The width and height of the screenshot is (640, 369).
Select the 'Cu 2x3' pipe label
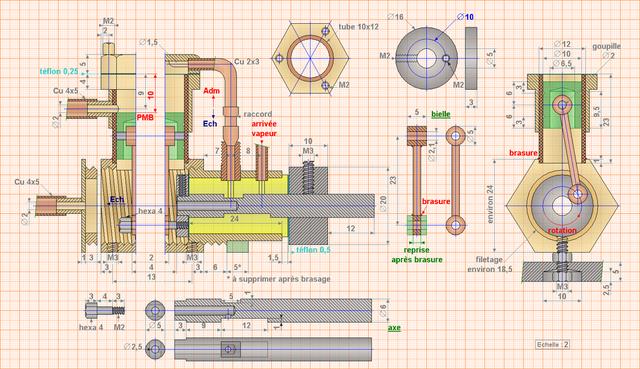pyautogui.click(x=246, y=62)
